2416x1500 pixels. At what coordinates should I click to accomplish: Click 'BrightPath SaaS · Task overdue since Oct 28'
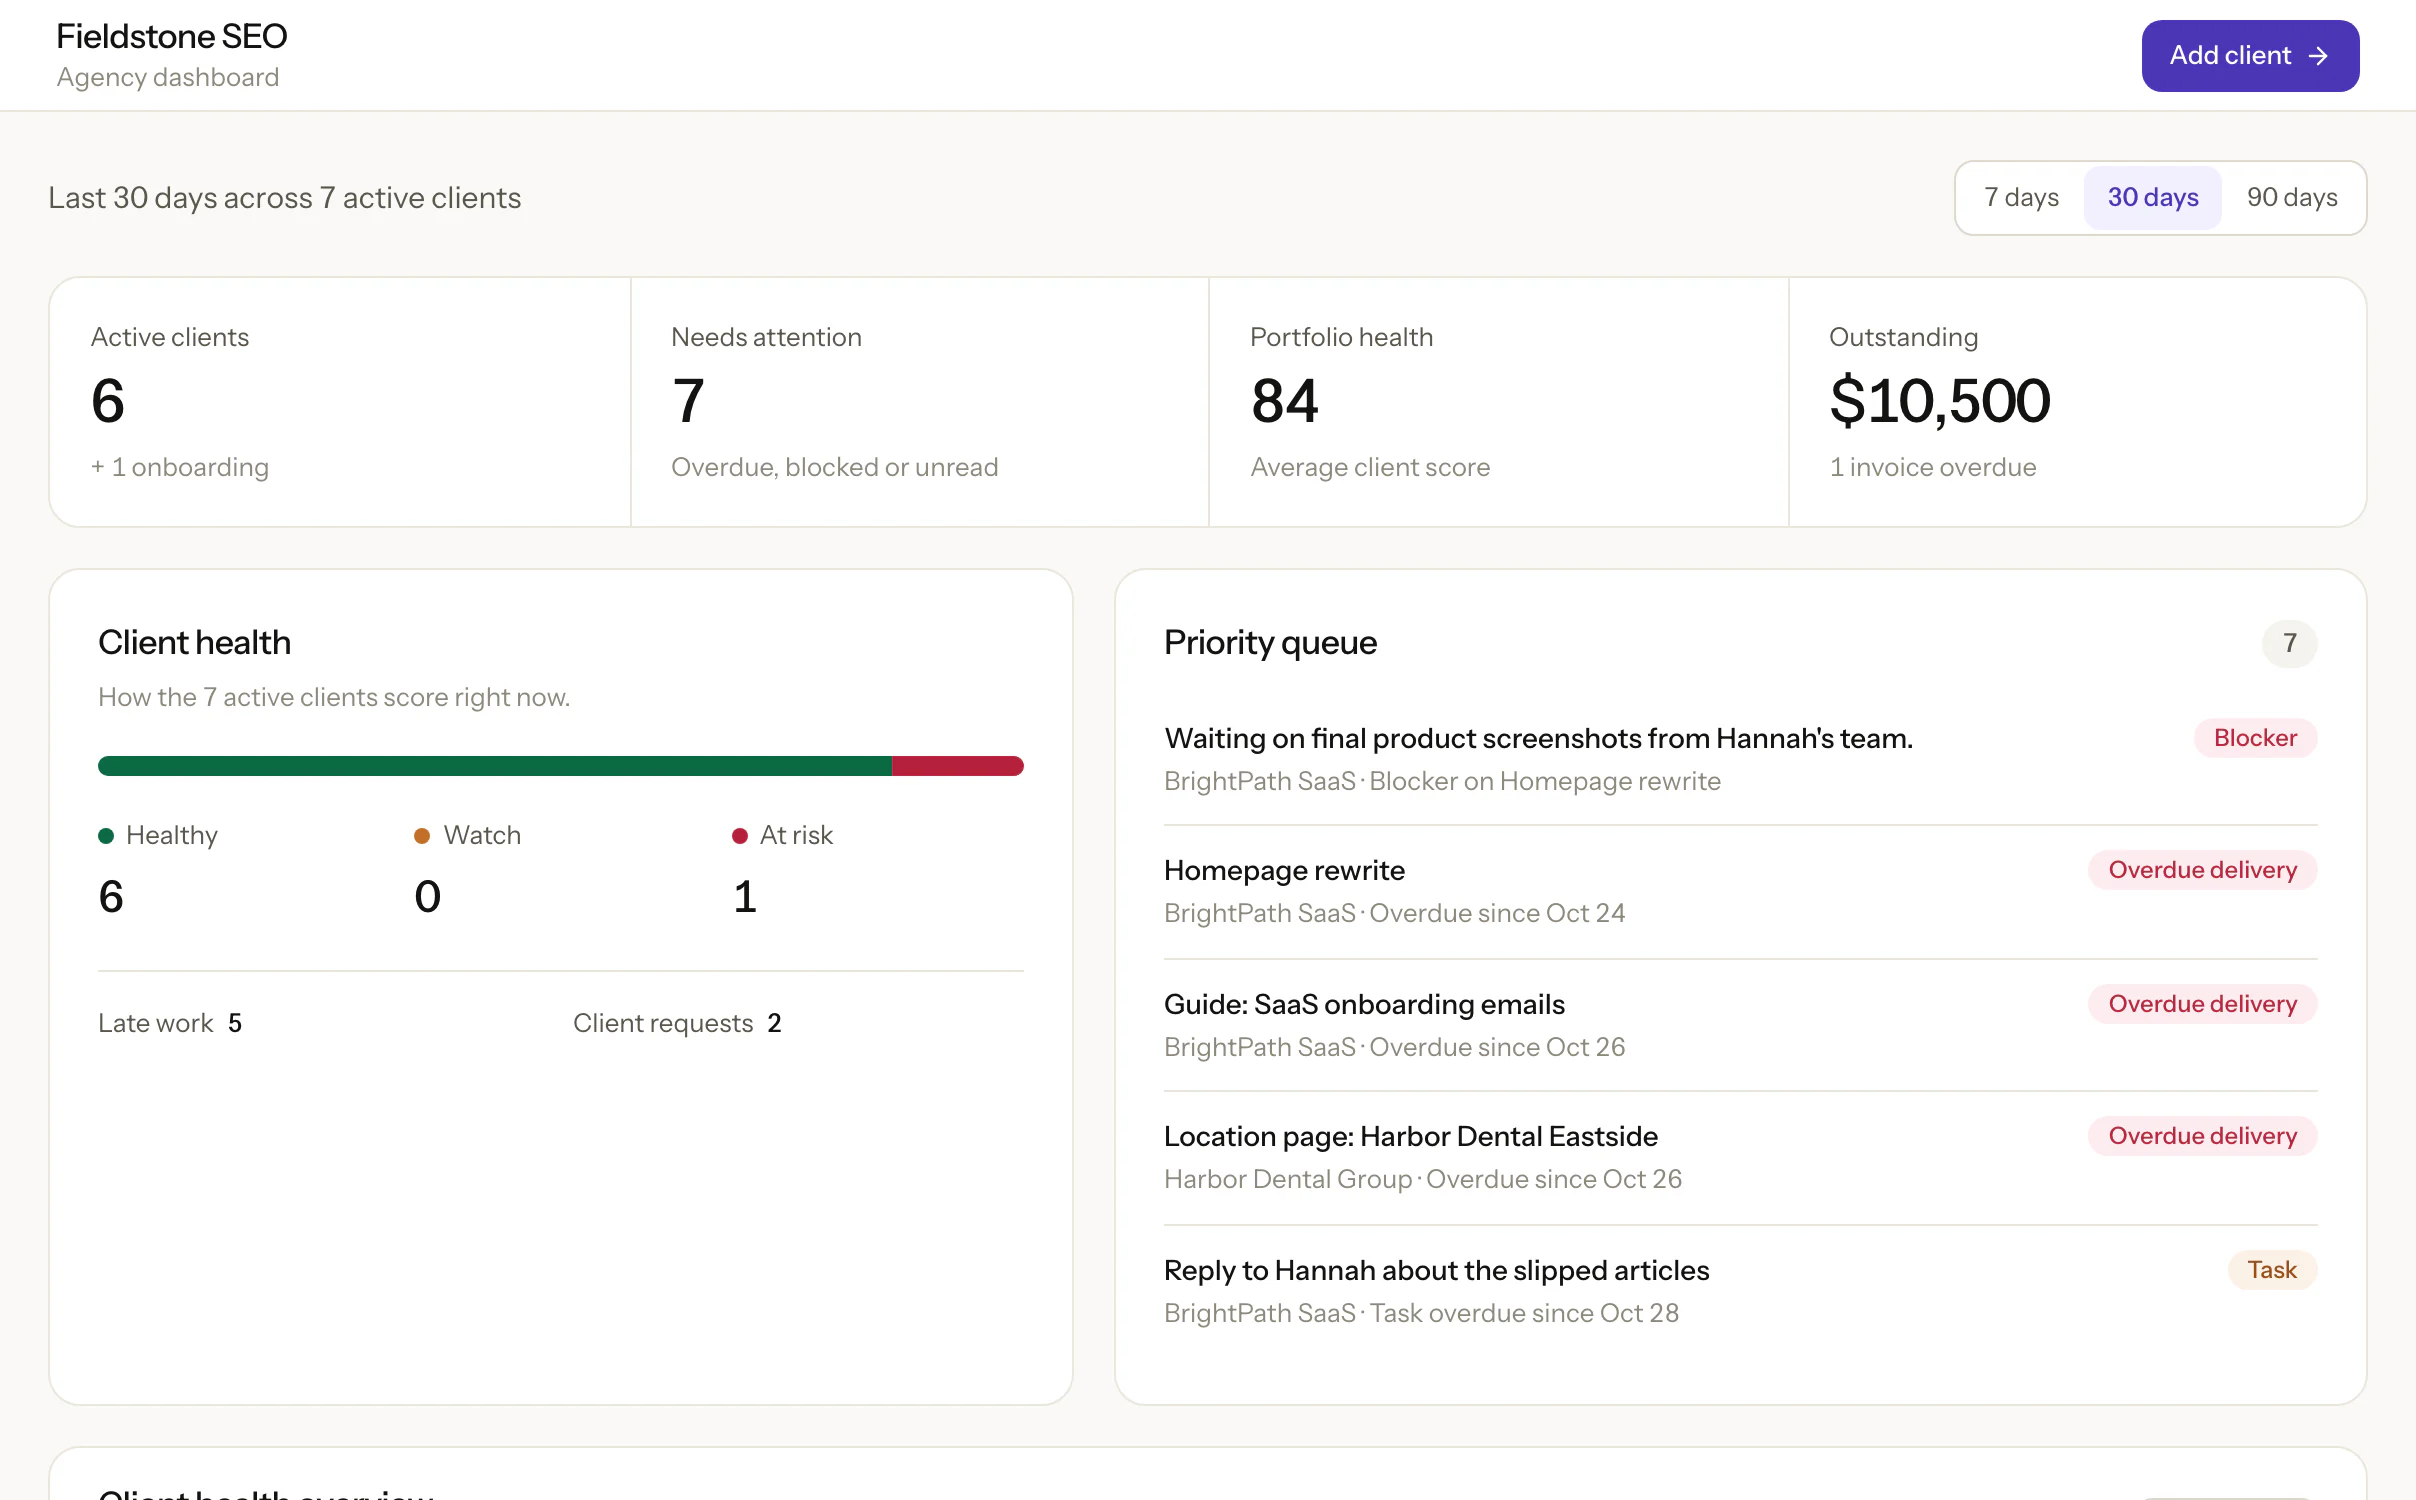[x=1421, y=1313]
